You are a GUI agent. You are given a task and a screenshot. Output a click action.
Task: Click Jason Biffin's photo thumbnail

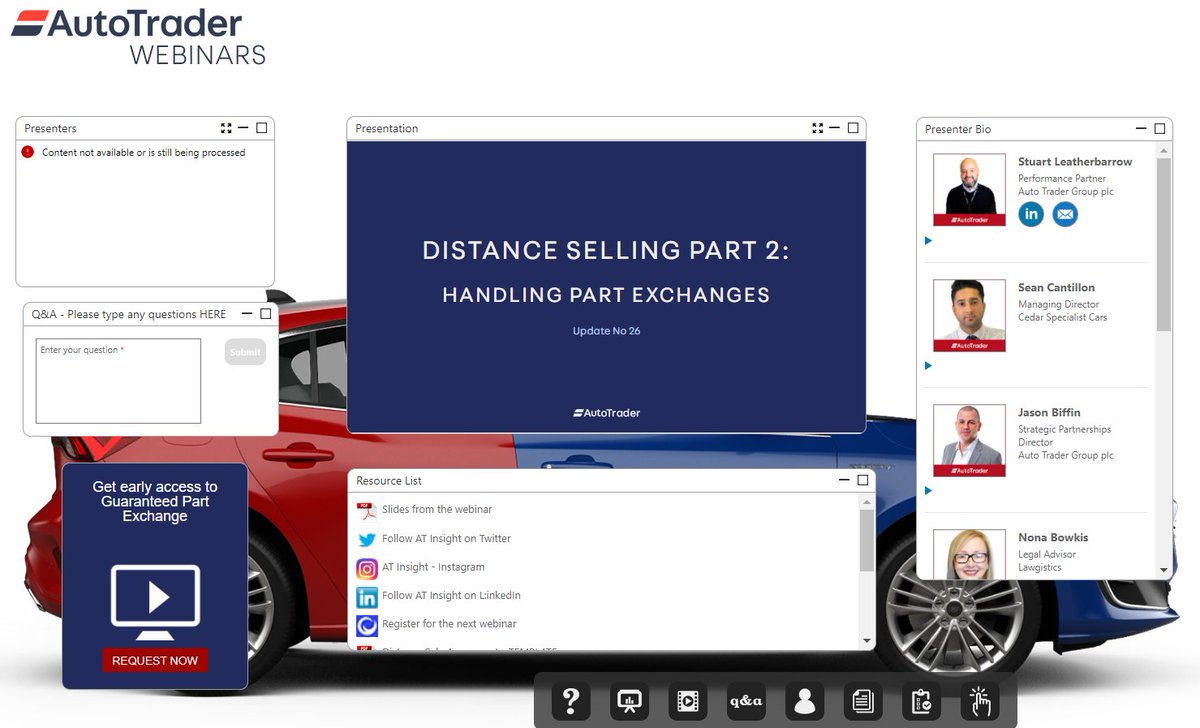coord(969,440)
